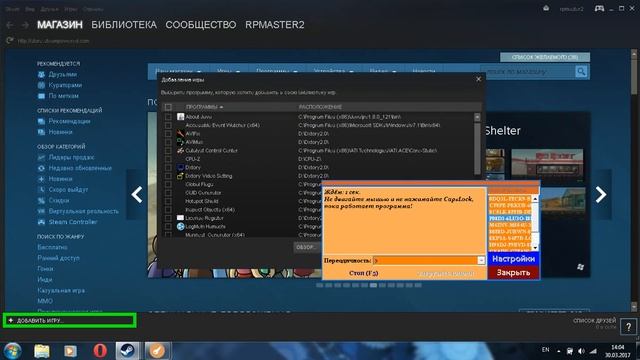Click the Казуальная игра genre link

point(61,290)
